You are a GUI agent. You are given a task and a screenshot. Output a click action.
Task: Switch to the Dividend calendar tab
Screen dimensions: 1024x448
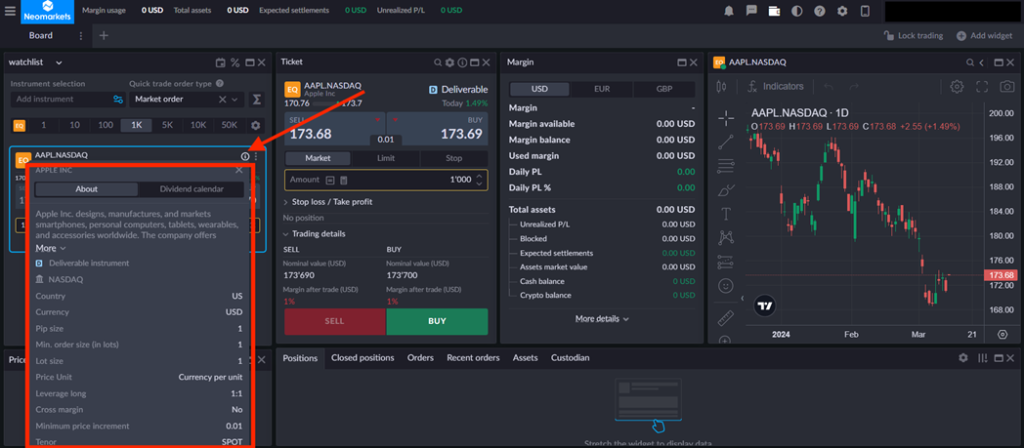[x=191, y=189]
